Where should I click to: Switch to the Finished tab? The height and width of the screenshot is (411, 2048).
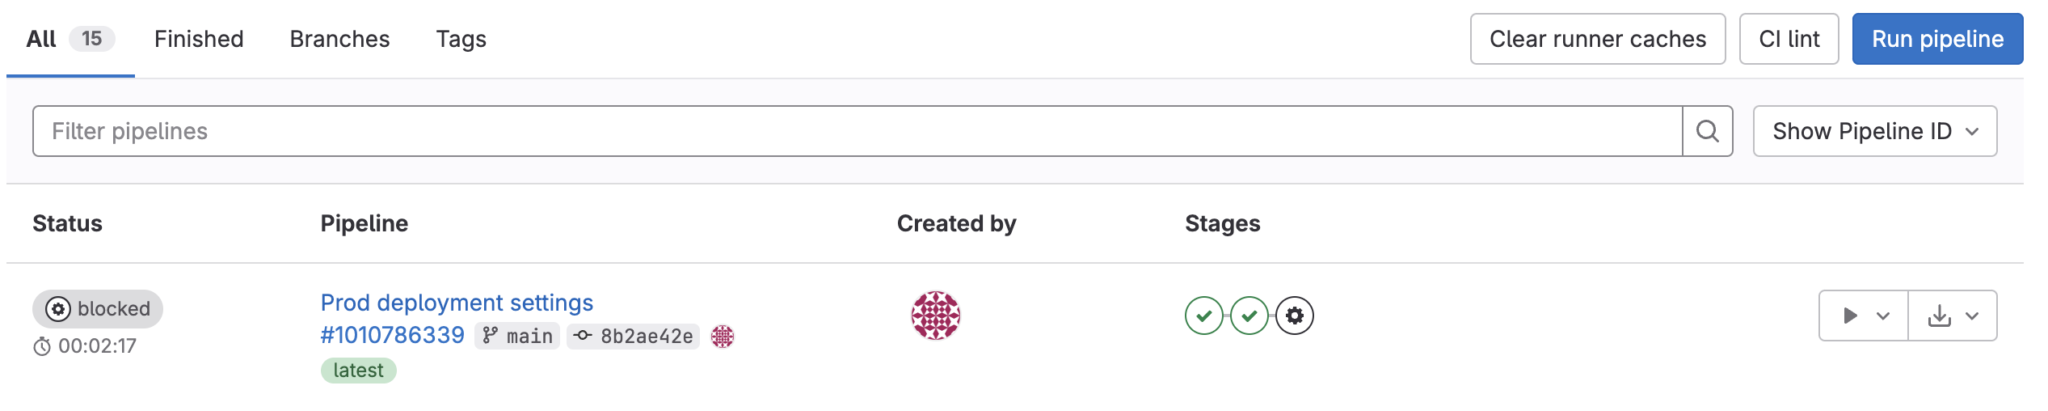pos(199,39)
